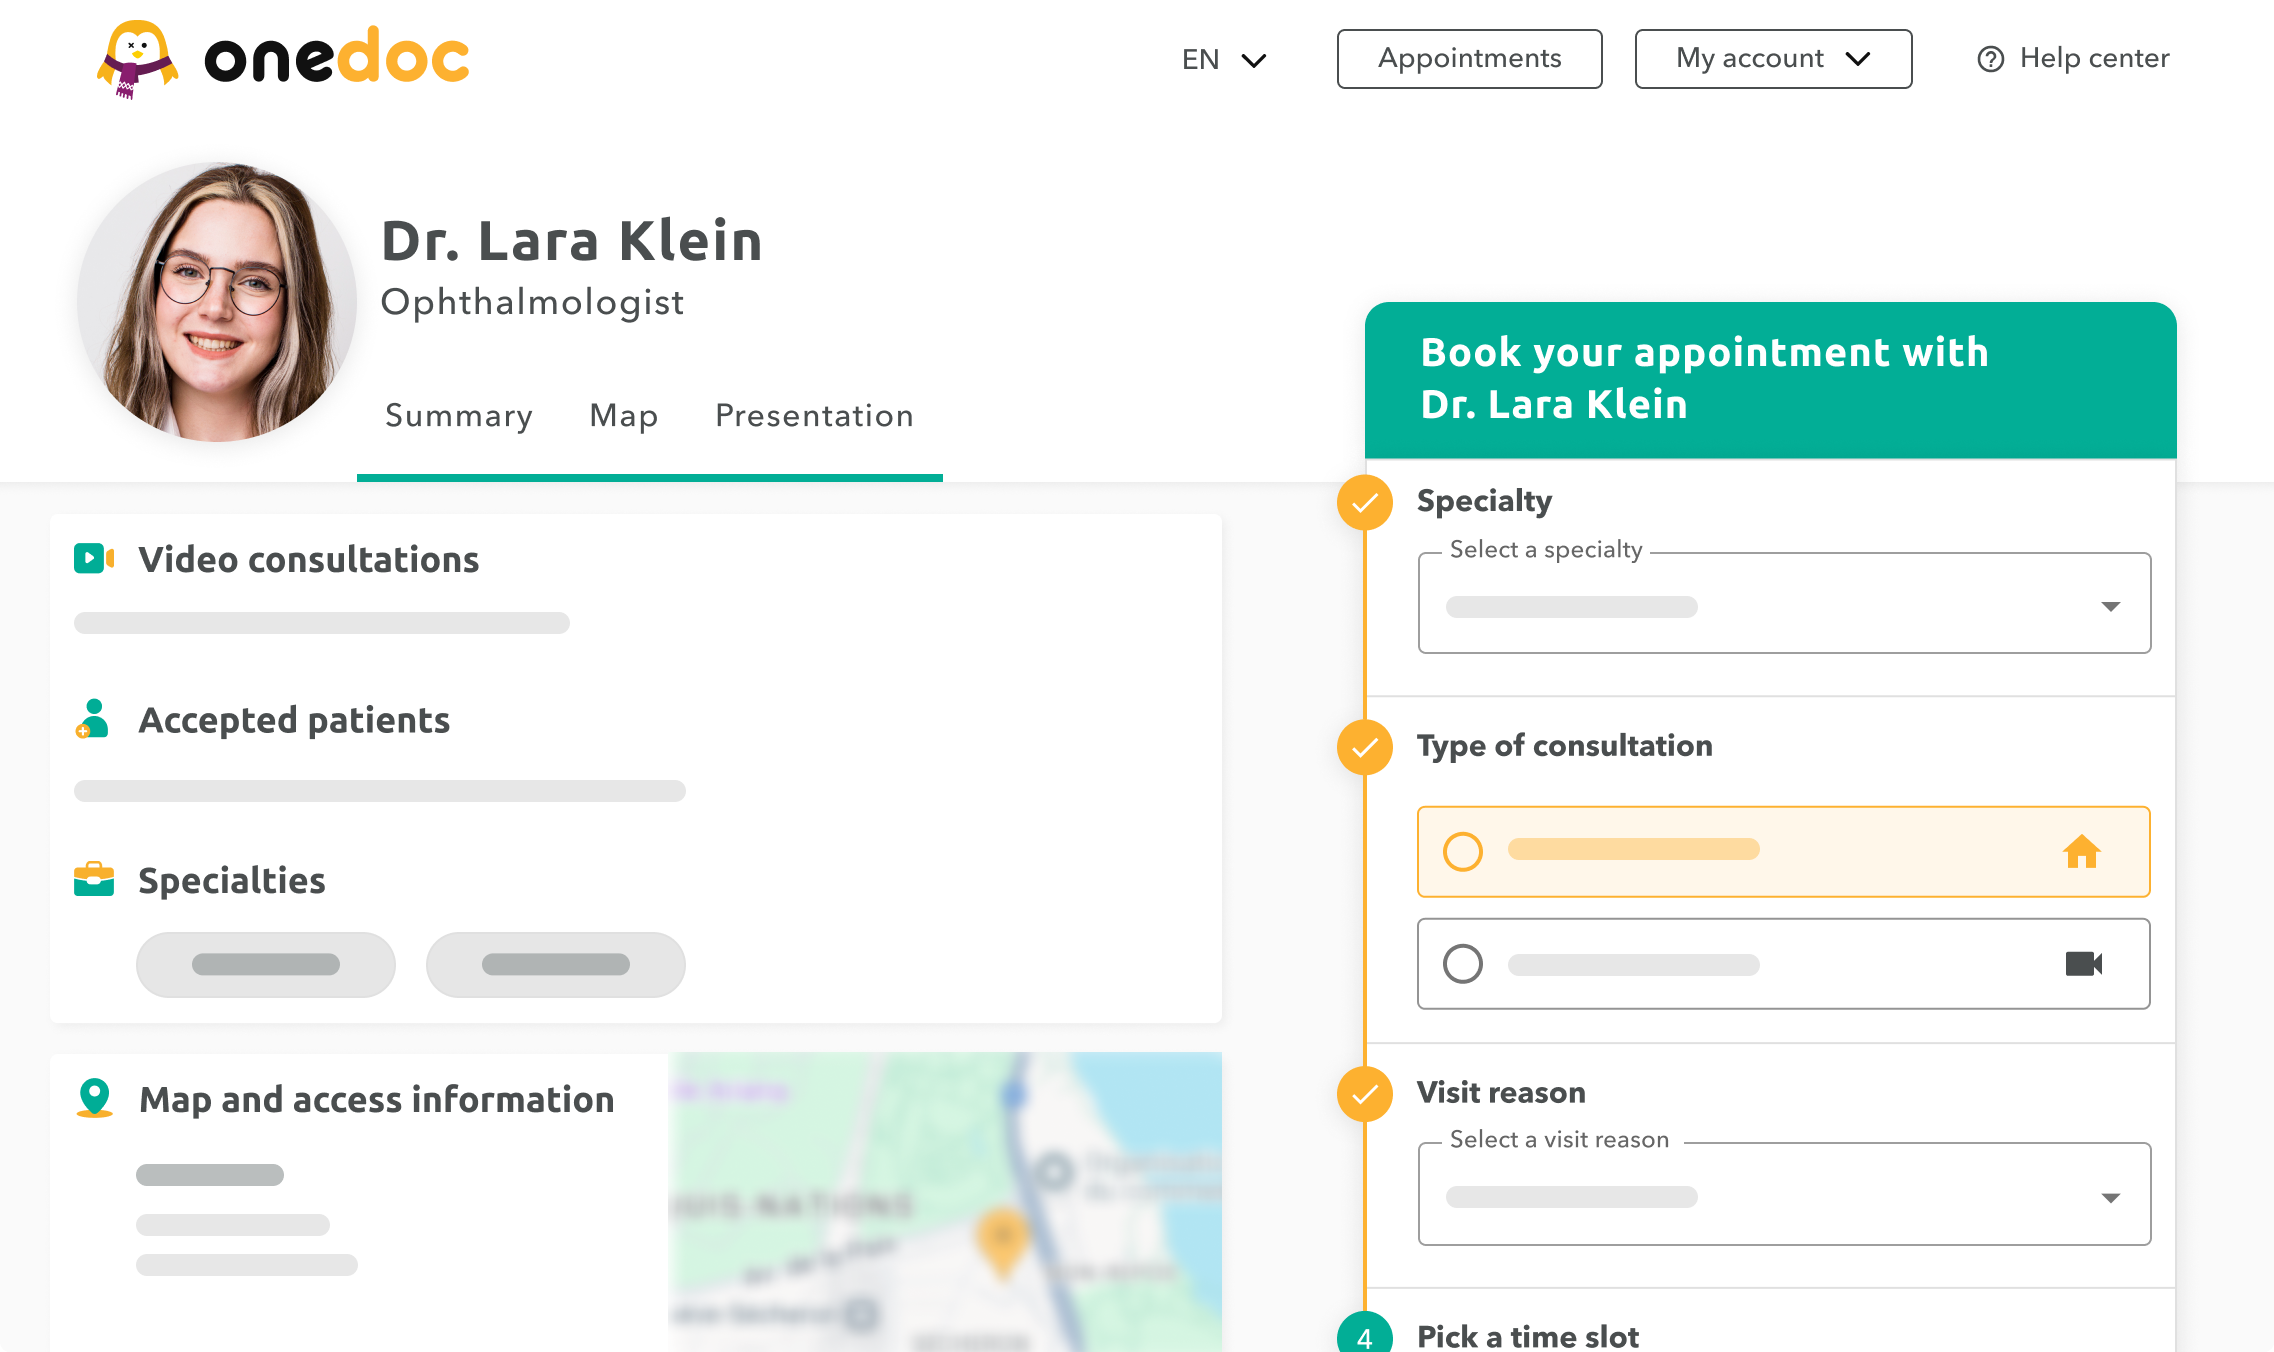Screen dimensions: 2274x1352
Task: Click the Specialty step checkmark circle
Action: (x=1365, y=502)
